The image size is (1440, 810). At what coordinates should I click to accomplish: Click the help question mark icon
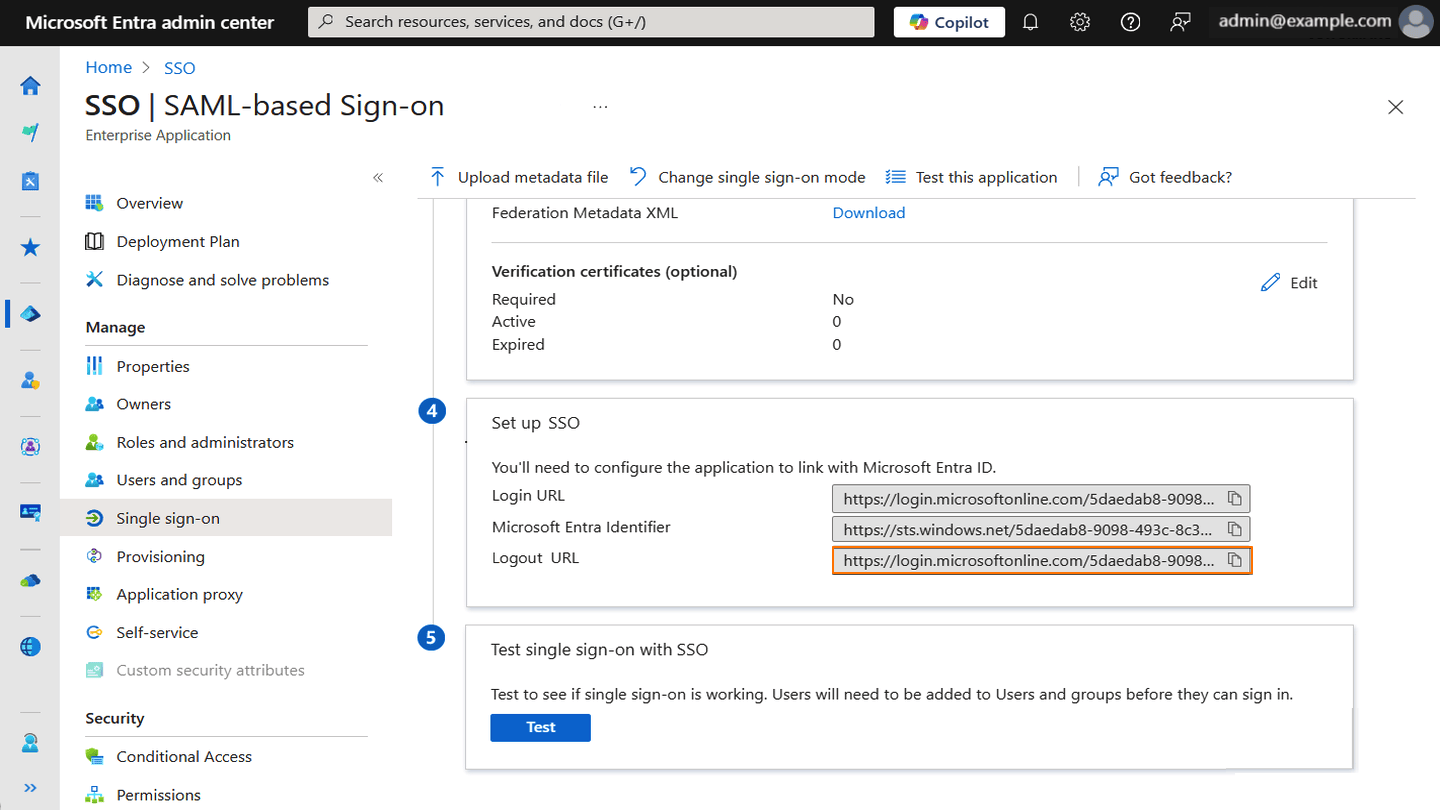1130,21
